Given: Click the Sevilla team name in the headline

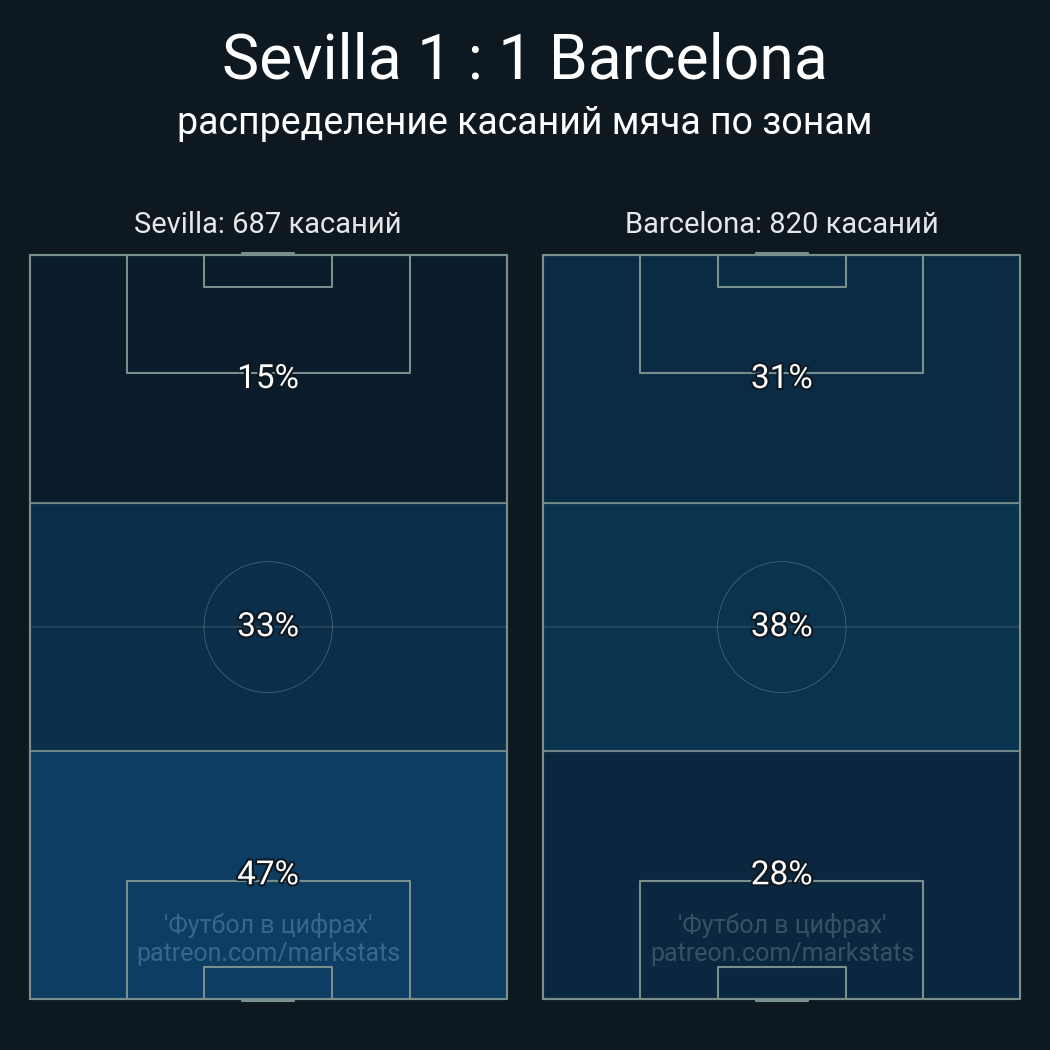Looking at the screenshot, I should pos(310,58).
